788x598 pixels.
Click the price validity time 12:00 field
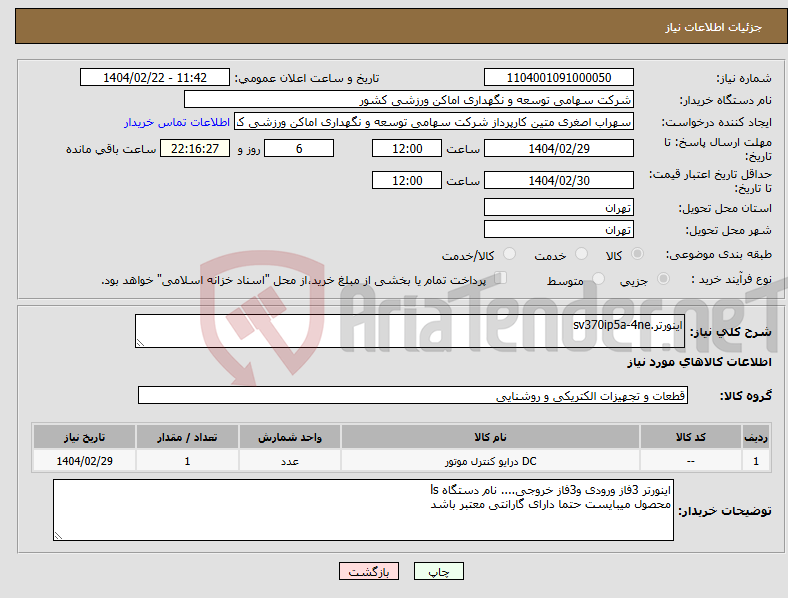point(407,180)
